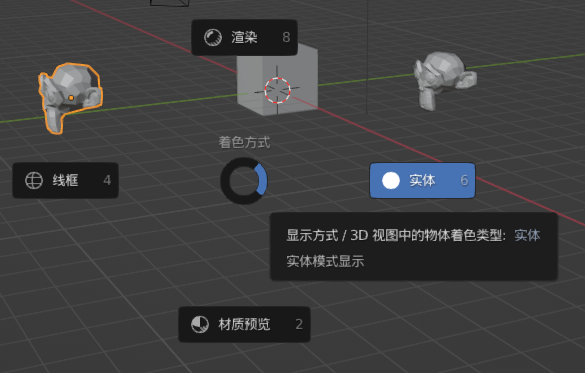
Task: Click shortcut number 4 on 线框
Action: [107, 181]
